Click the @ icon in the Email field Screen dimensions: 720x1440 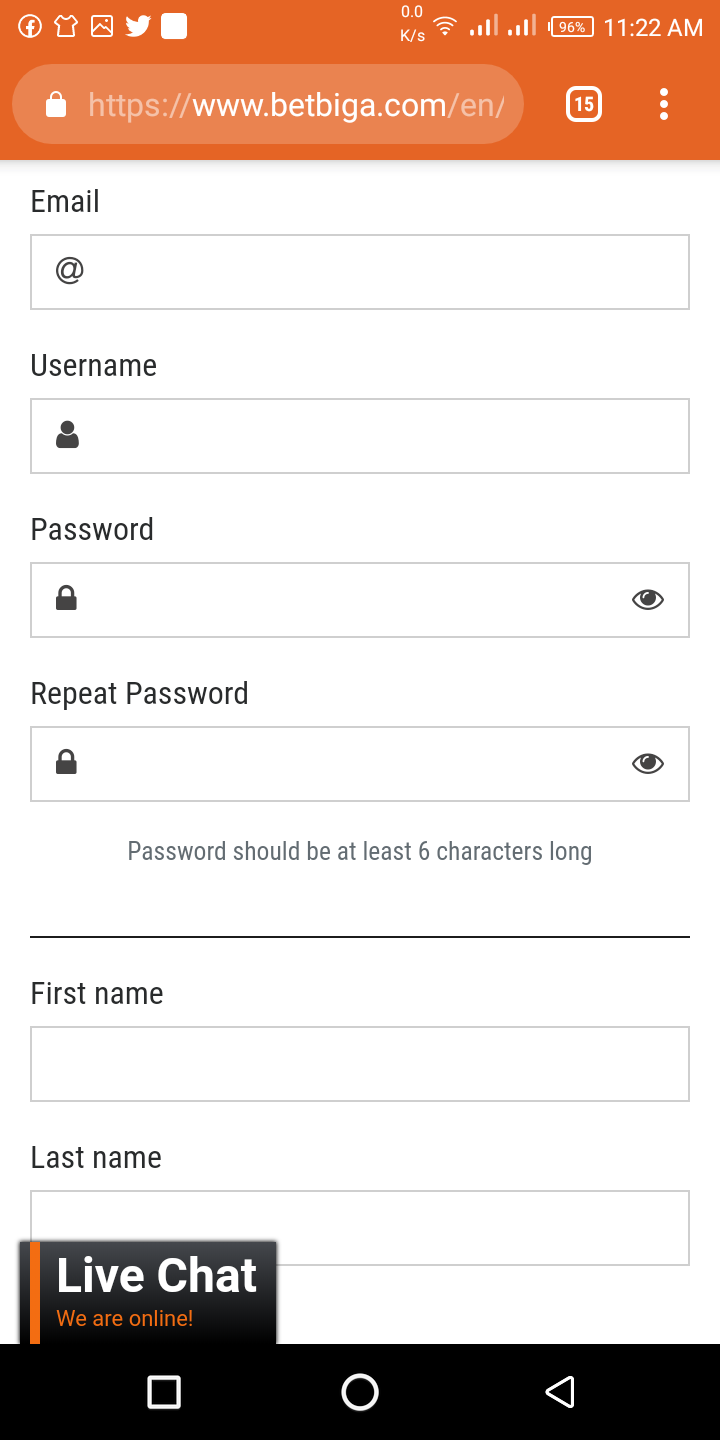(69, 270)
